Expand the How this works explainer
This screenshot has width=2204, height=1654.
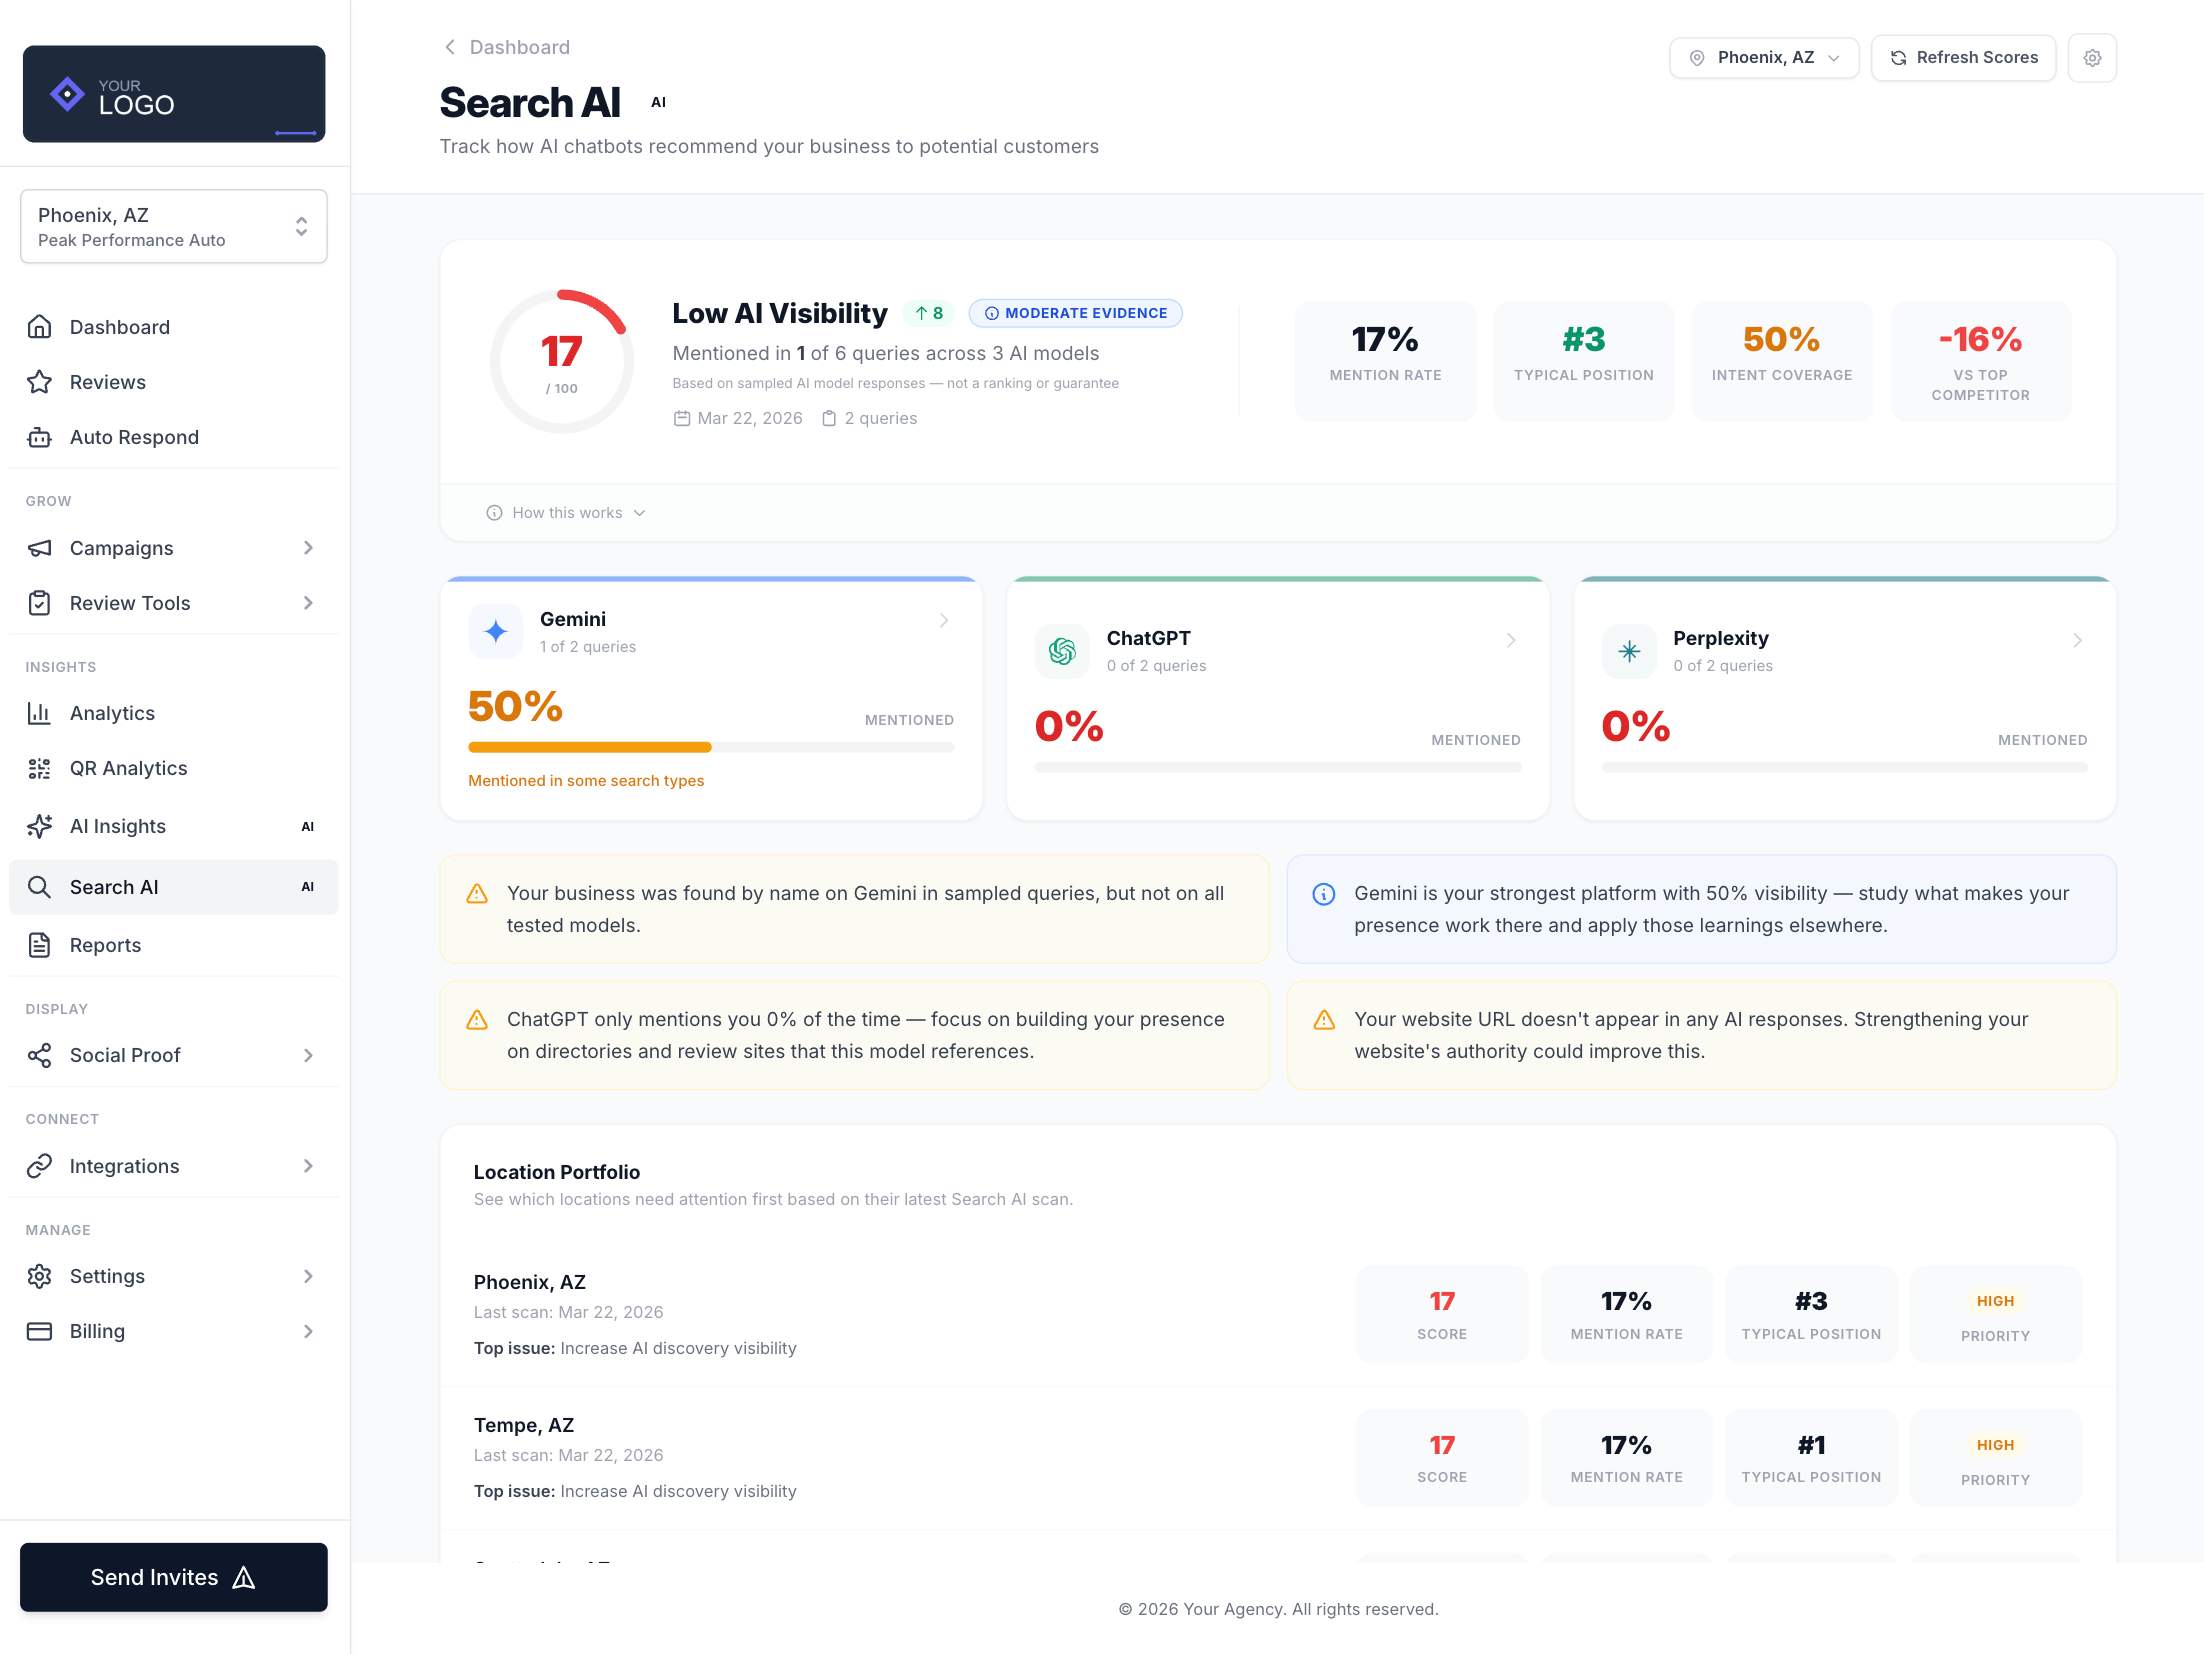tap(565, 512)
